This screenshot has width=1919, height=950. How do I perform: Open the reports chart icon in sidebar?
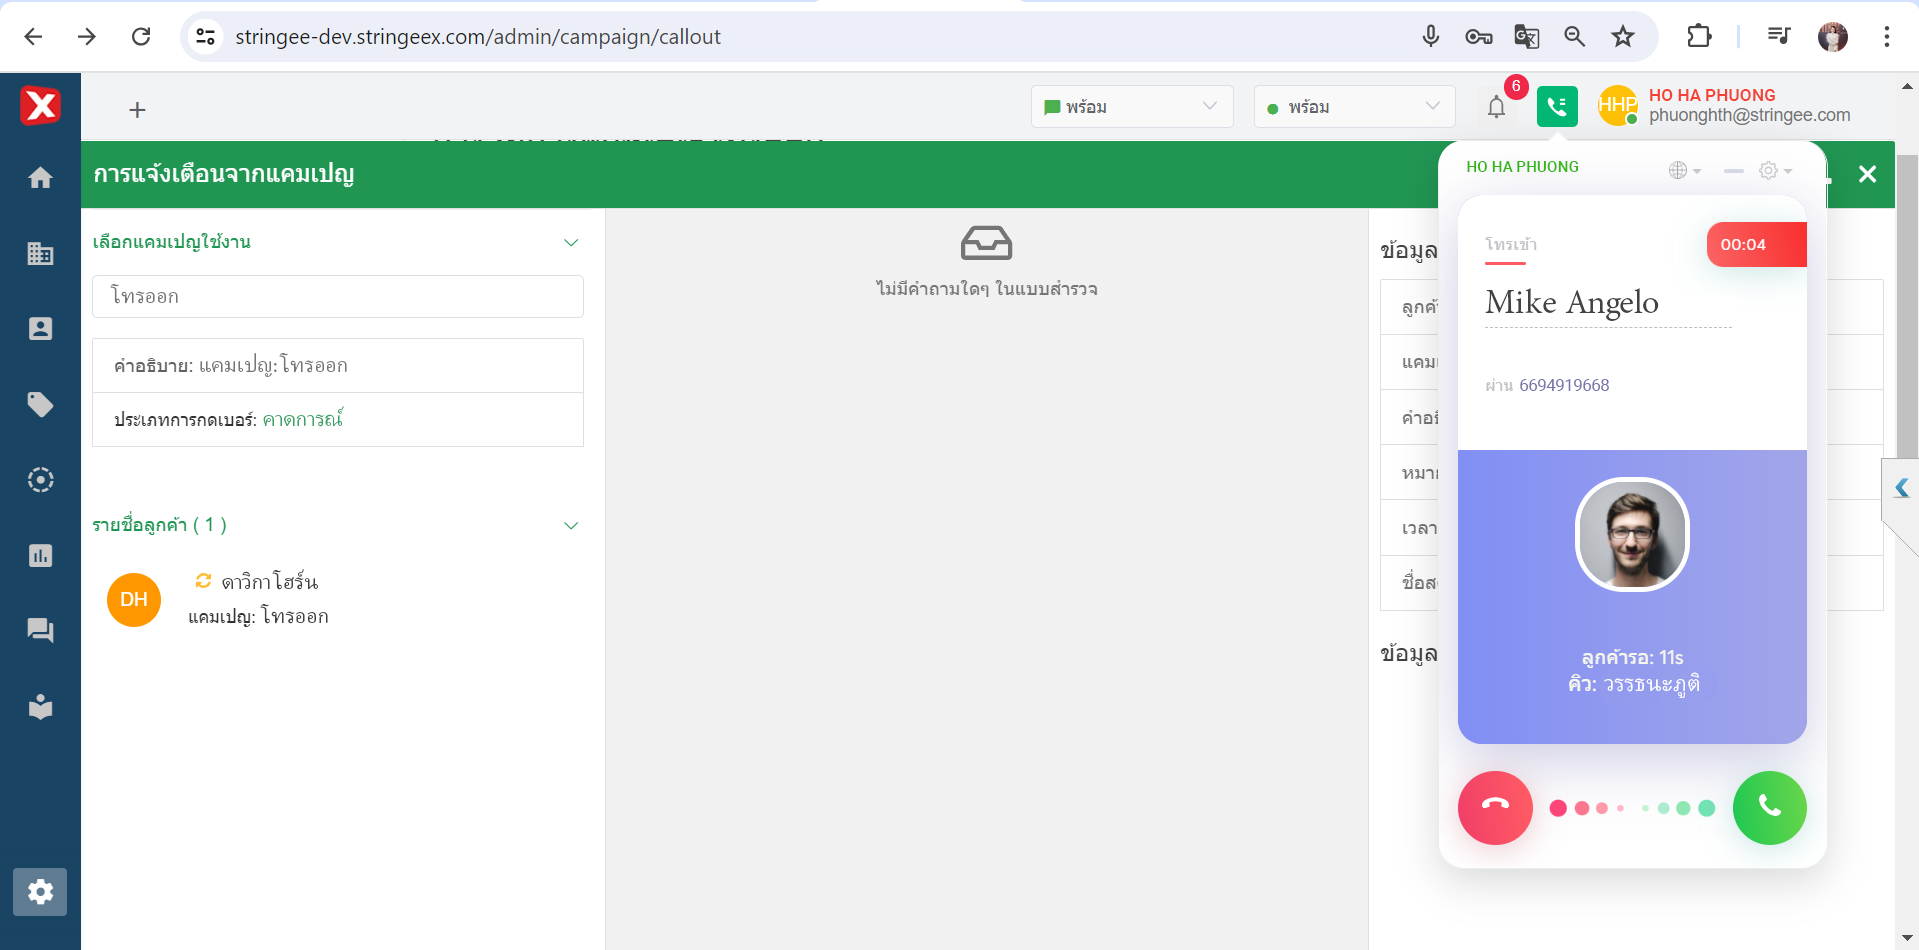click(40, 556)
